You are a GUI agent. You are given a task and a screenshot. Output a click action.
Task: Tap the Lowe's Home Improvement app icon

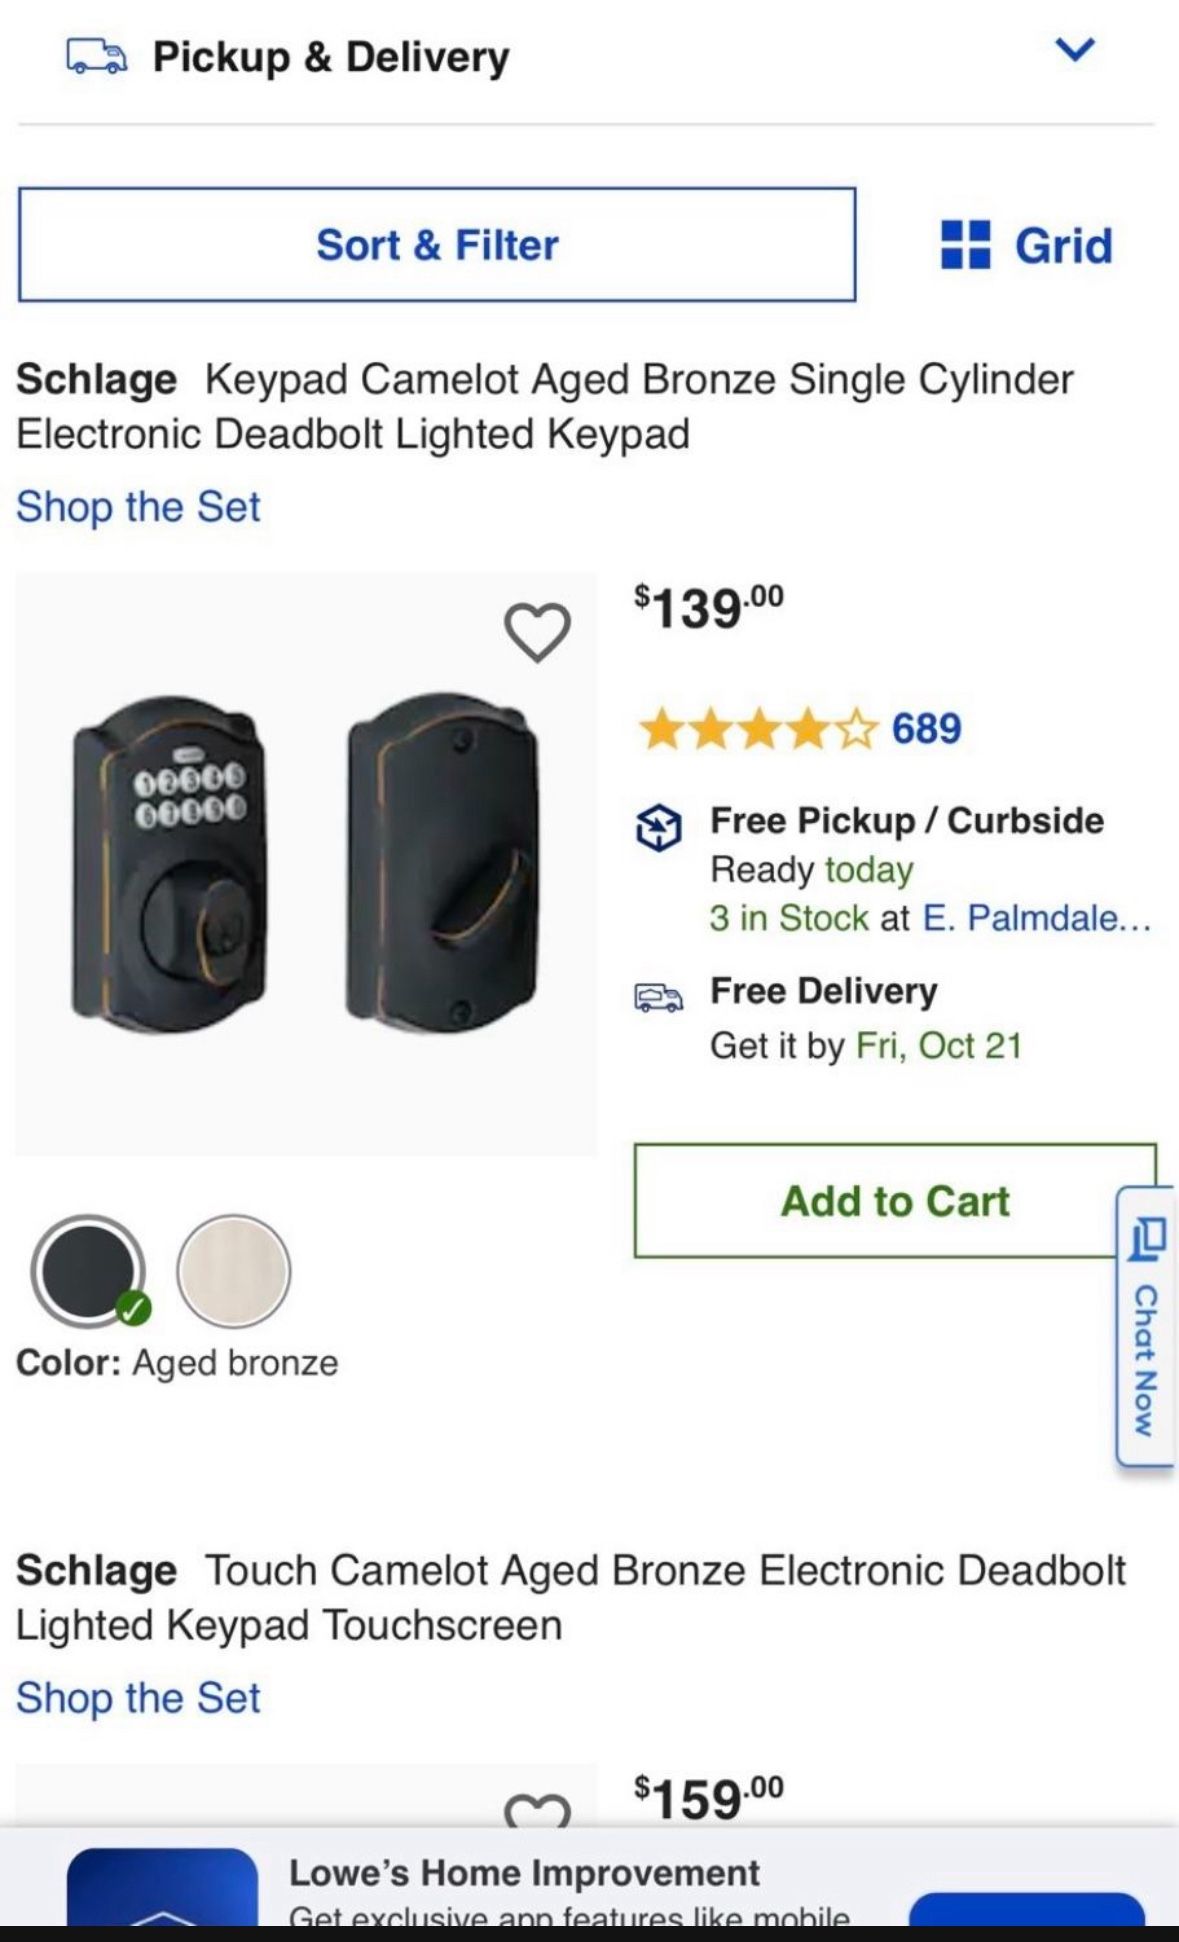point(162,1890)
